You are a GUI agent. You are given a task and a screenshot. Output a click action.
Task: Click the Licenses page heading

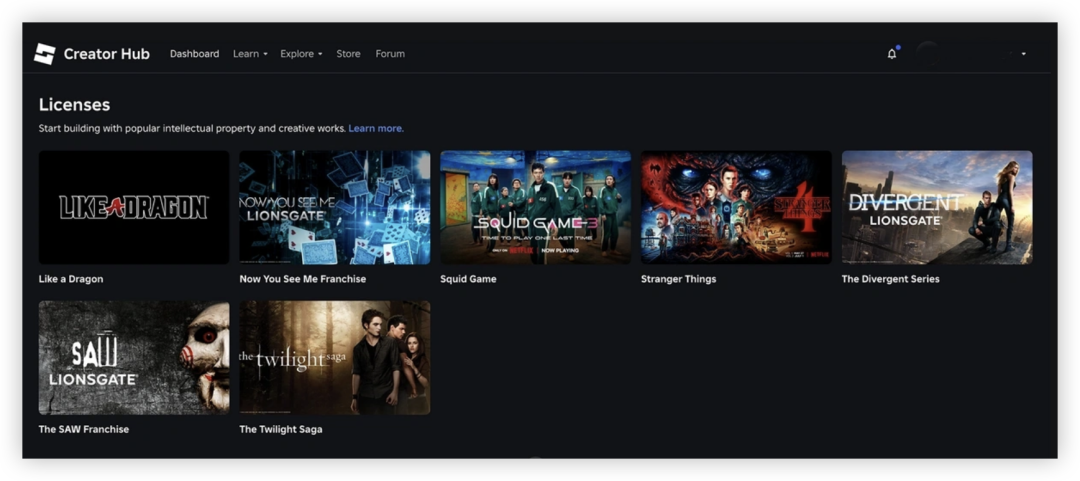click(x=74, y=105)
